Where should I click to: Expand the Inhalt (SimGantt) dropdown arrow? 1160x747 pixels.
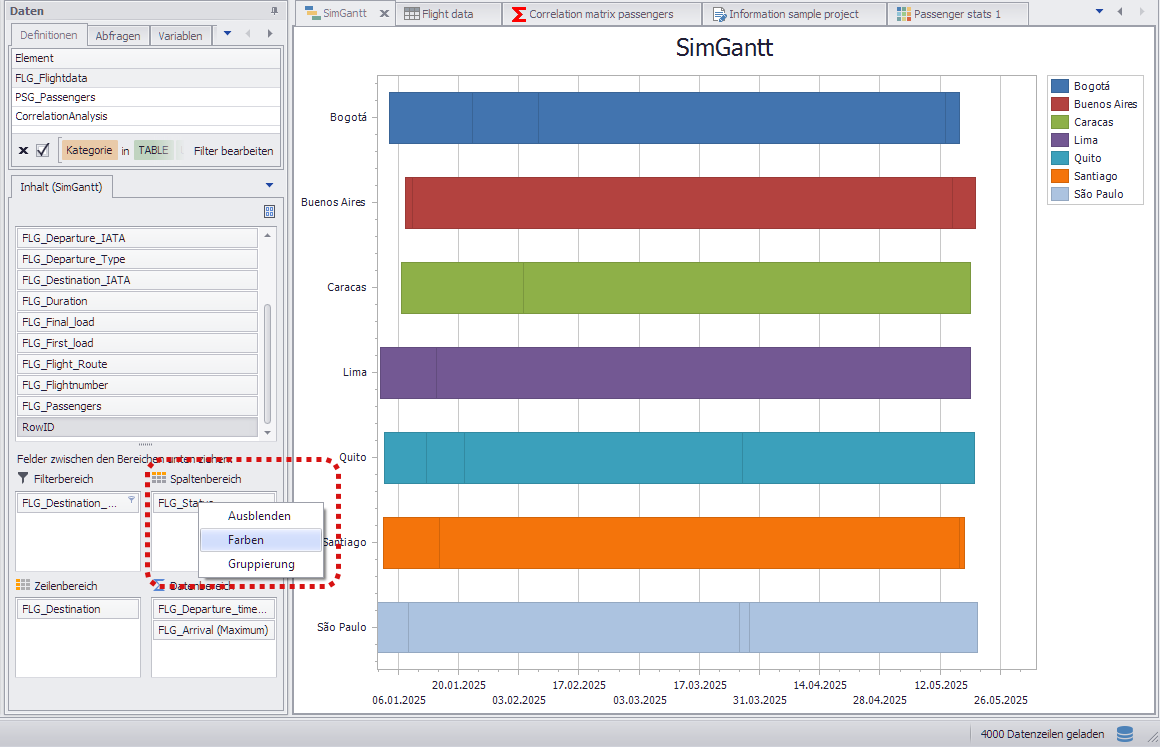pyautogui.click(x=269, y=186)
